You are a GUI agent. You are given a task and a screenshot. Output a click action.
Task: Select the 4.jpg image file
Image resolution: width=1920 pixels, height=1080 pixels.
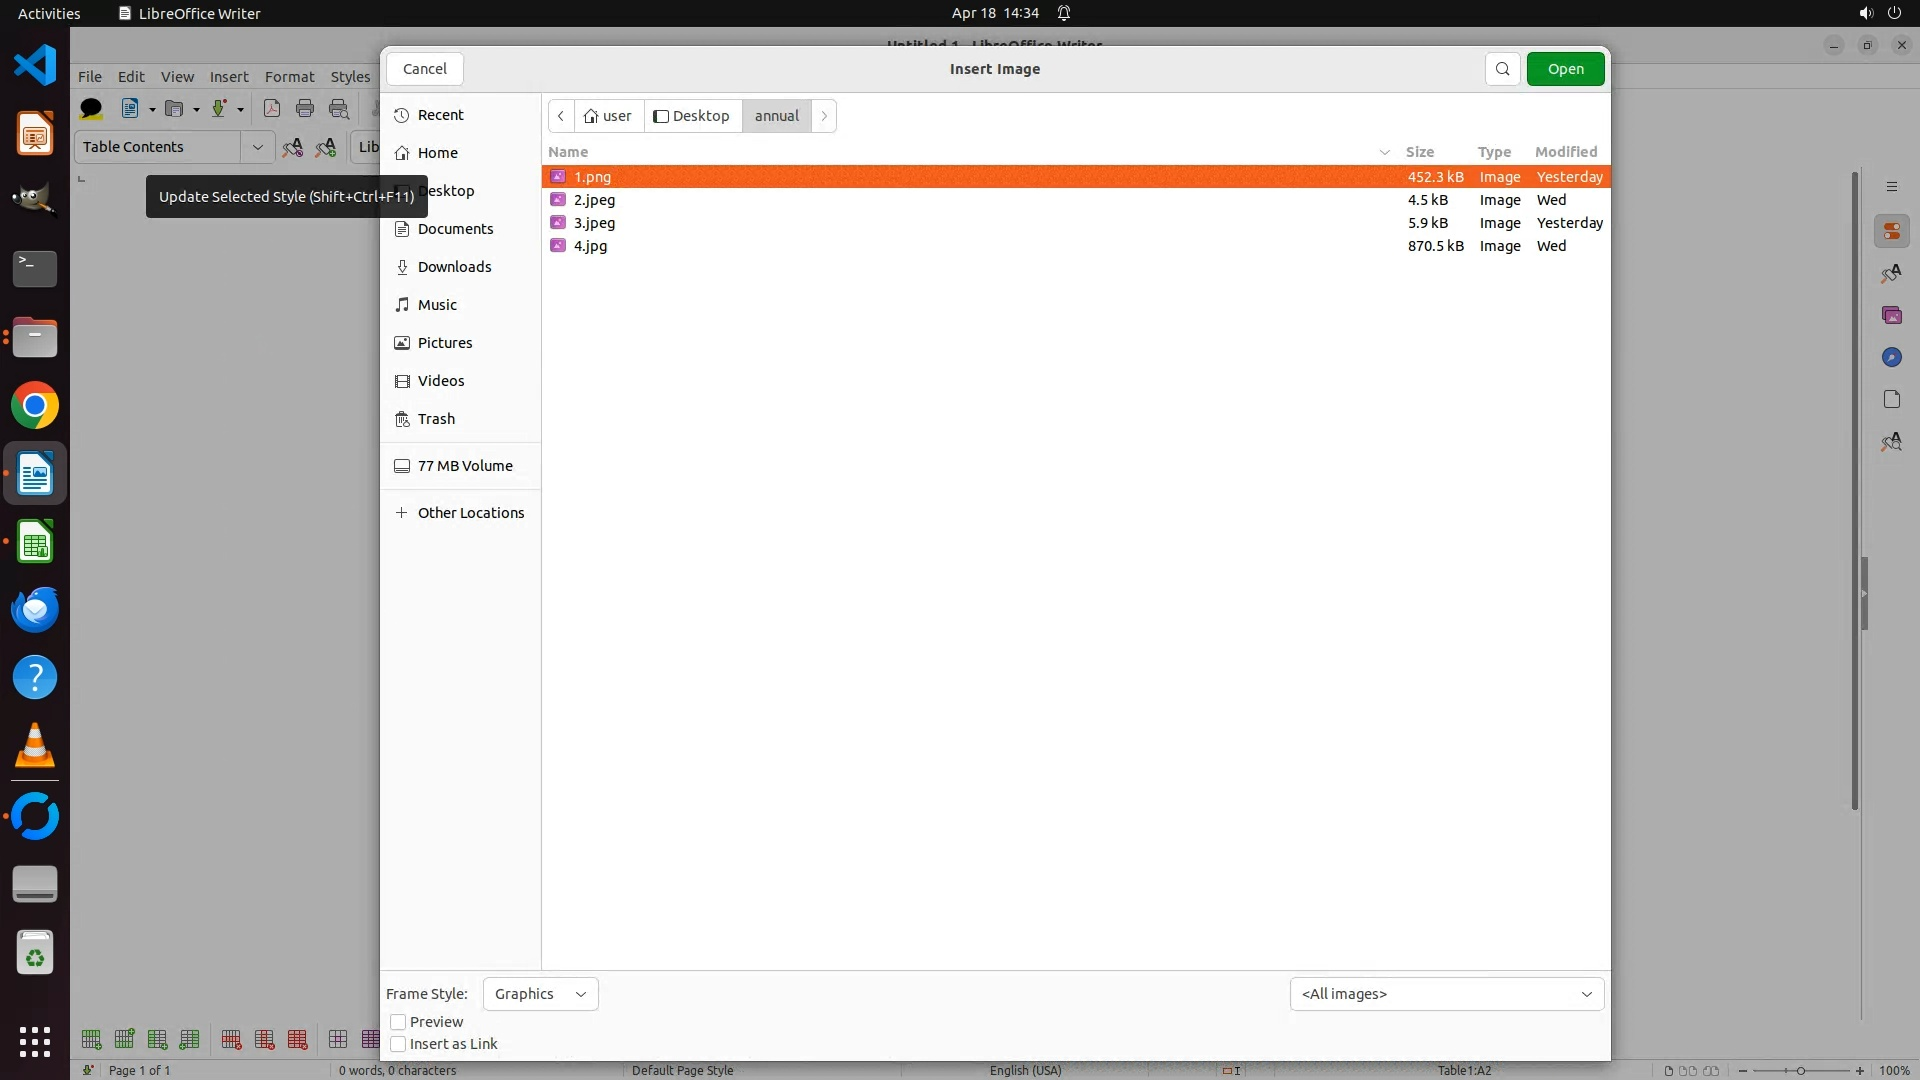(590, 246)
